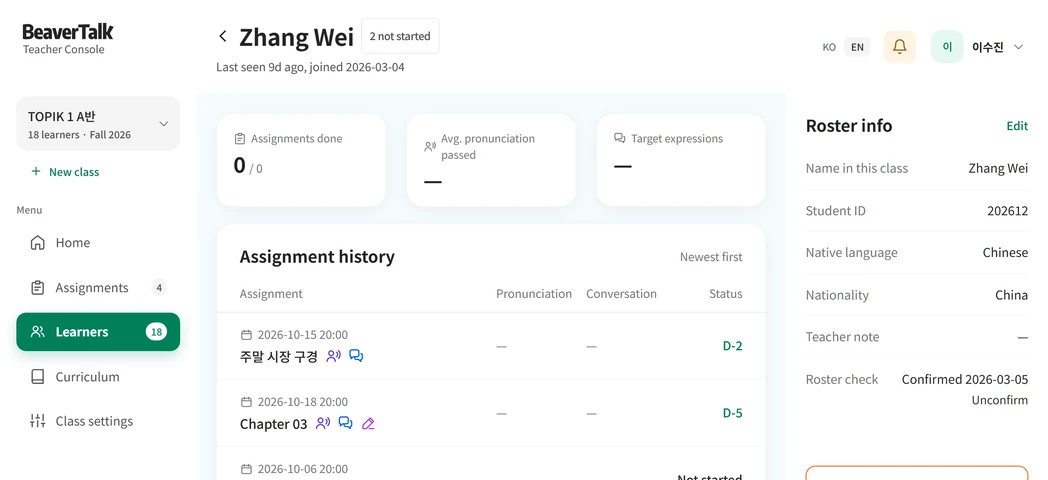Create a New class

(65, 172)
